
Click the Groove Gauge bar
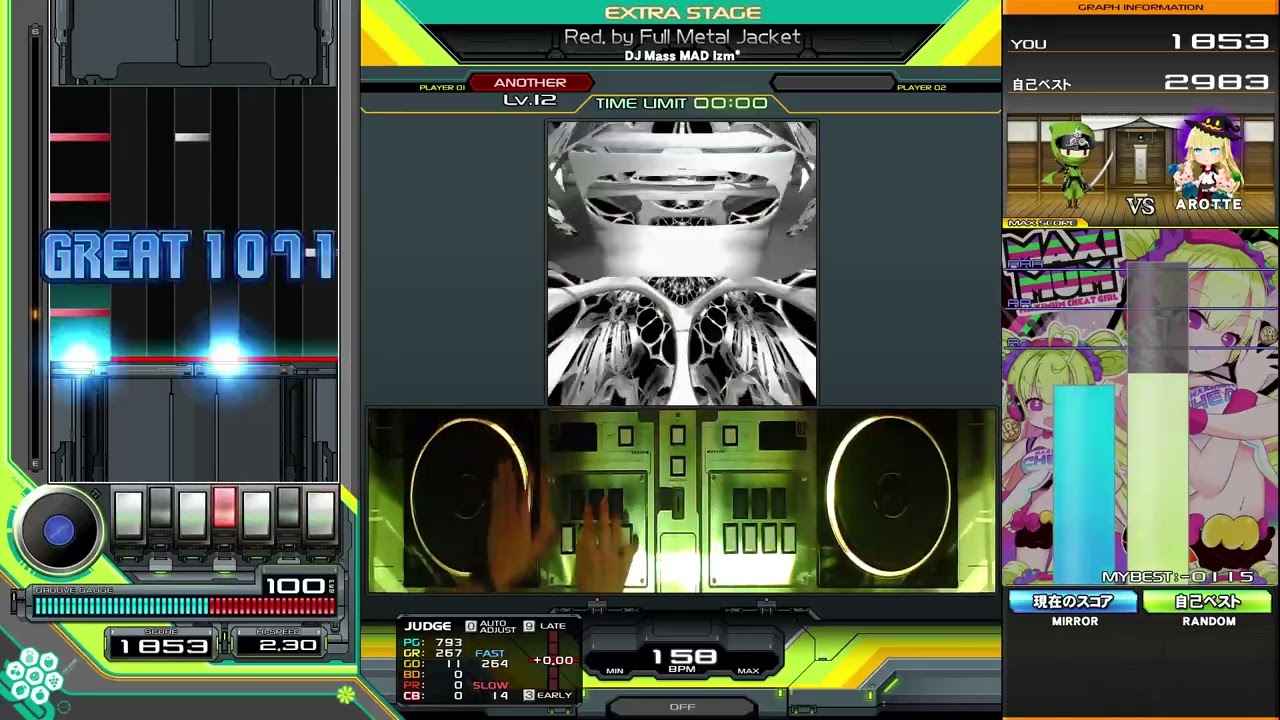click(185, 605)
